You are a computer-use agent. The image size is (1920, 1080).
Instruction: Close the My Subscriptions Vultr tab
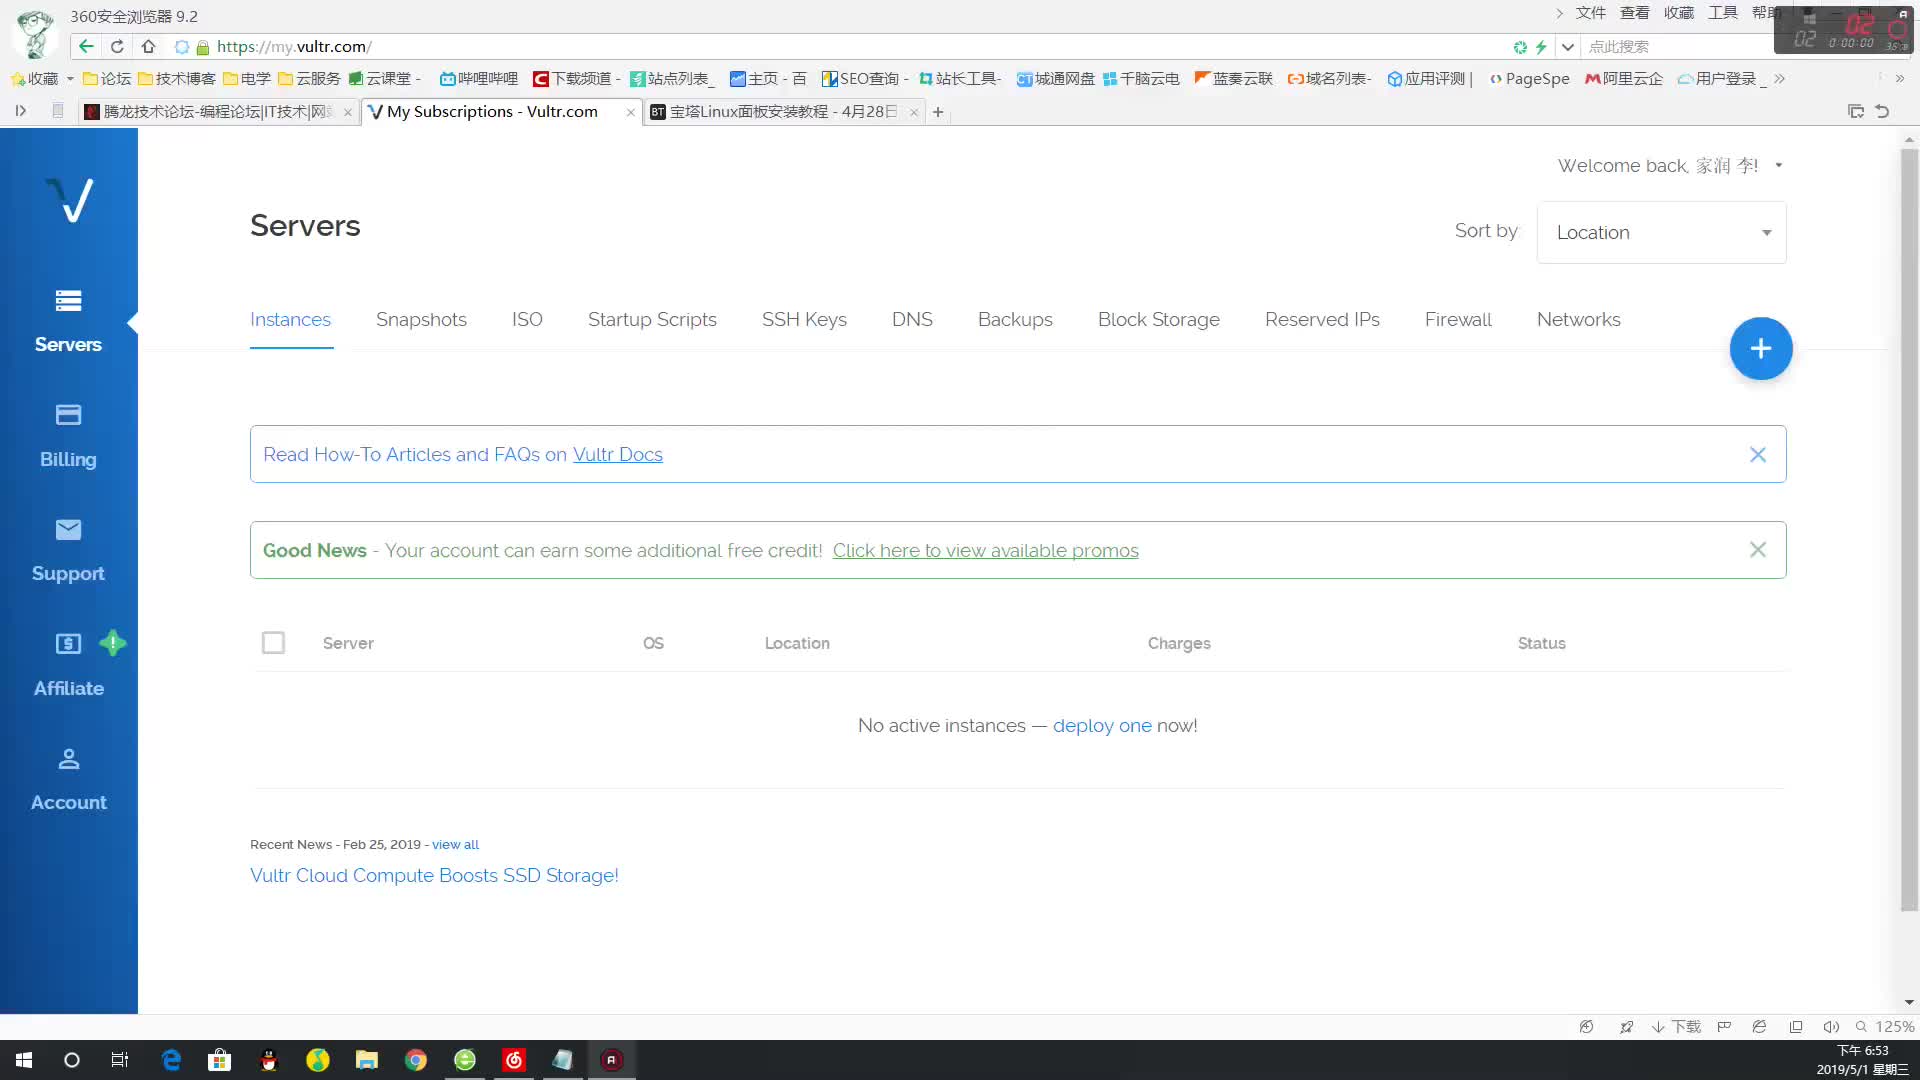click(x=630, y=112)
